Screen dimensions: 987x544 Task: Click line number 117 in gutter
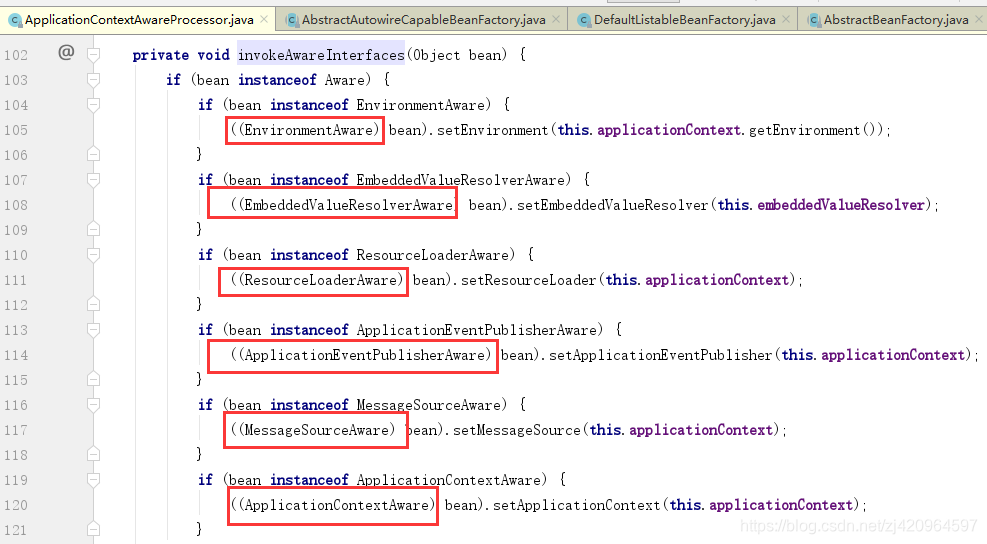pos(16,430)
